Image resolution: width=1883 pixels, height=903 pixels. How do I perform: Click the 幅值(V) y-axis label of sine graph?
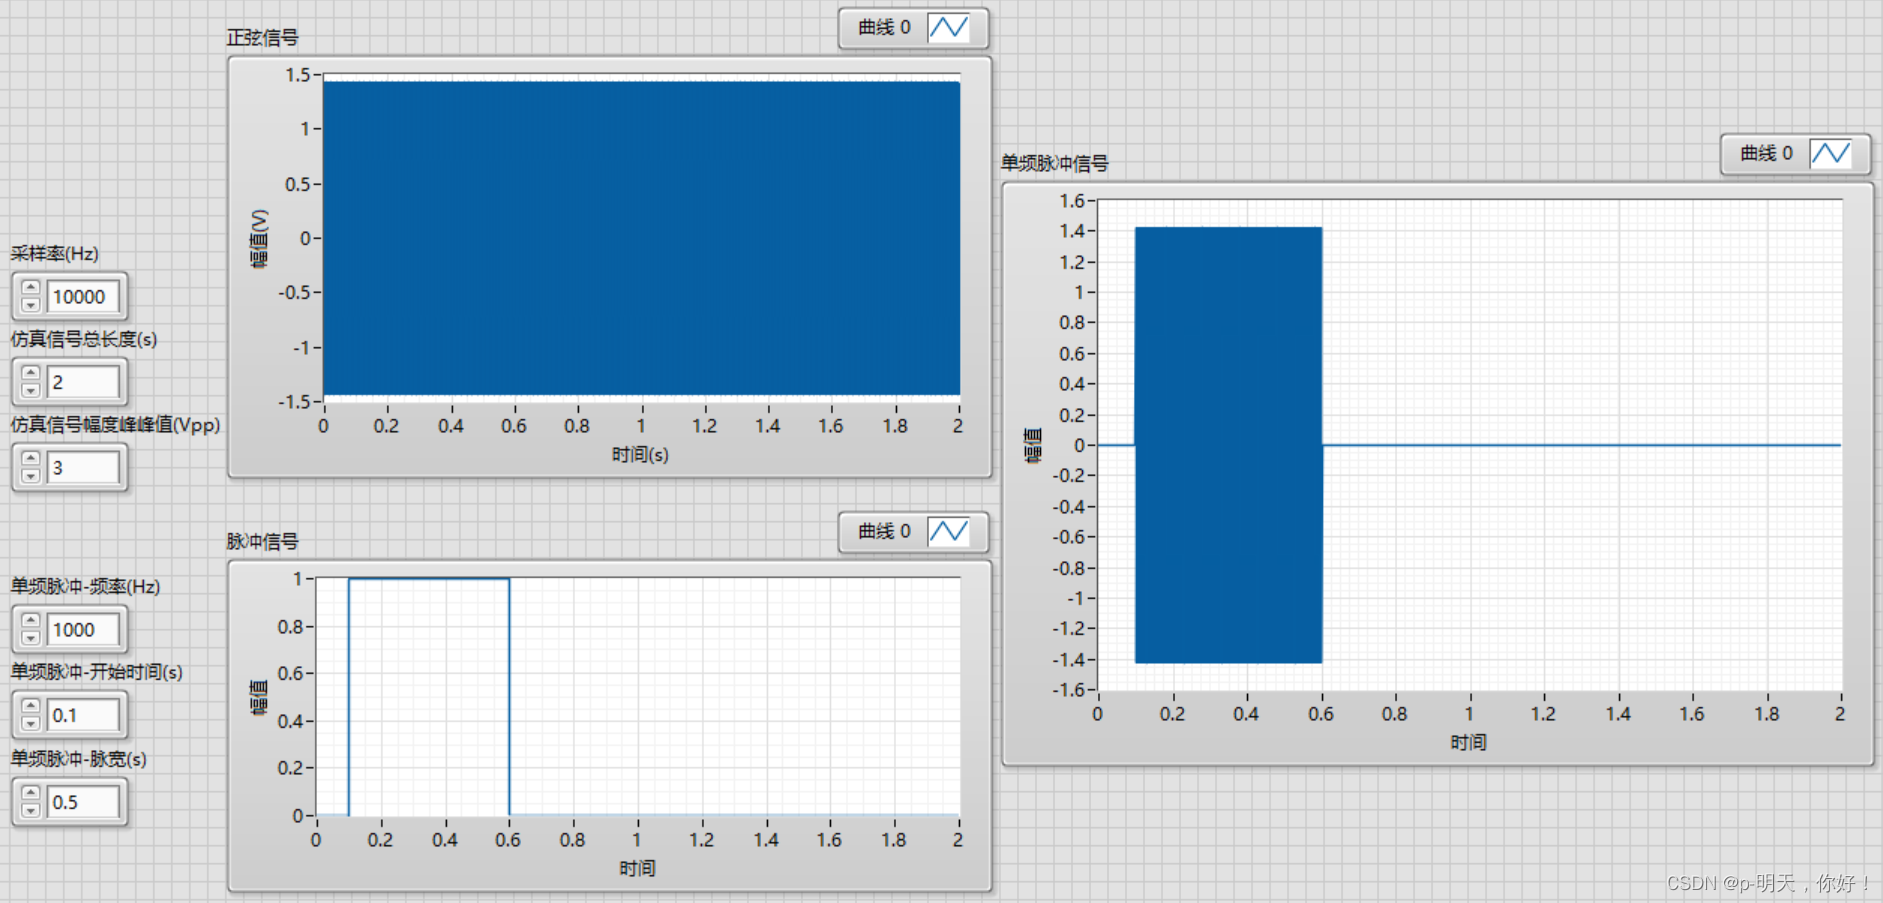coord(259,238)
